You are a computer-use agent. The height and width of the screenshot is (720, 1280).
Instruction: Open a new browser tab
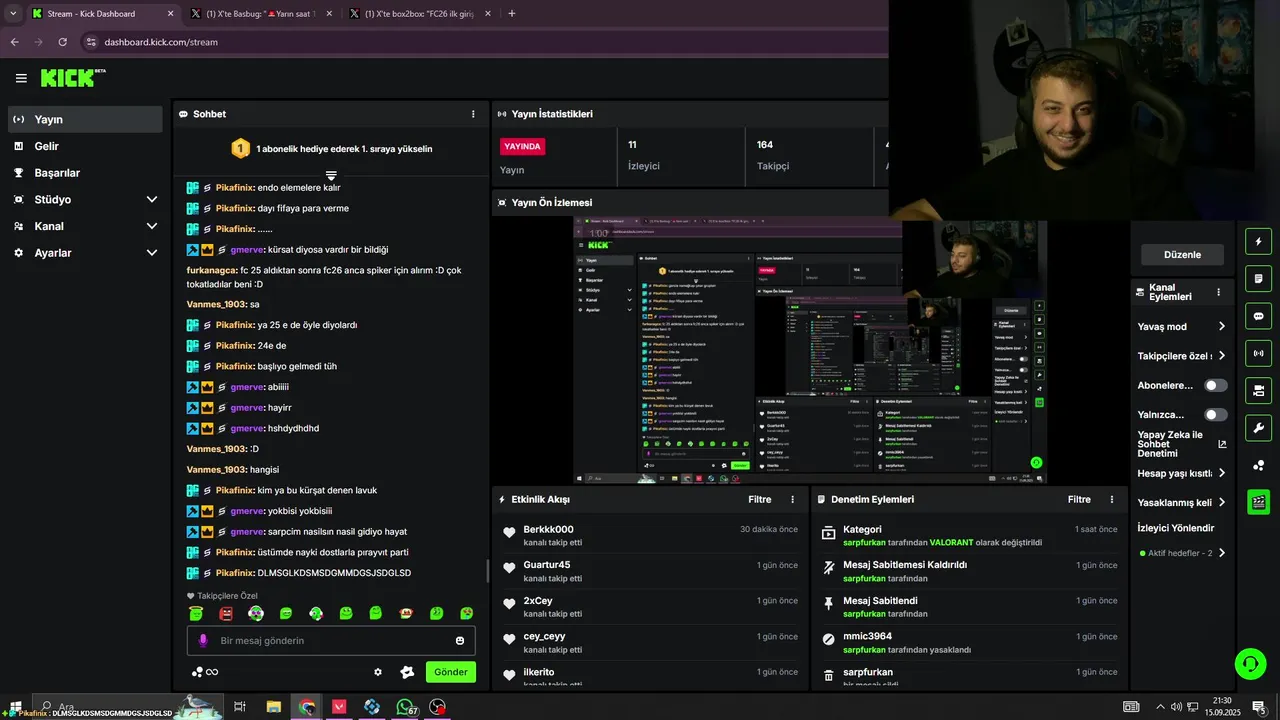512,13
